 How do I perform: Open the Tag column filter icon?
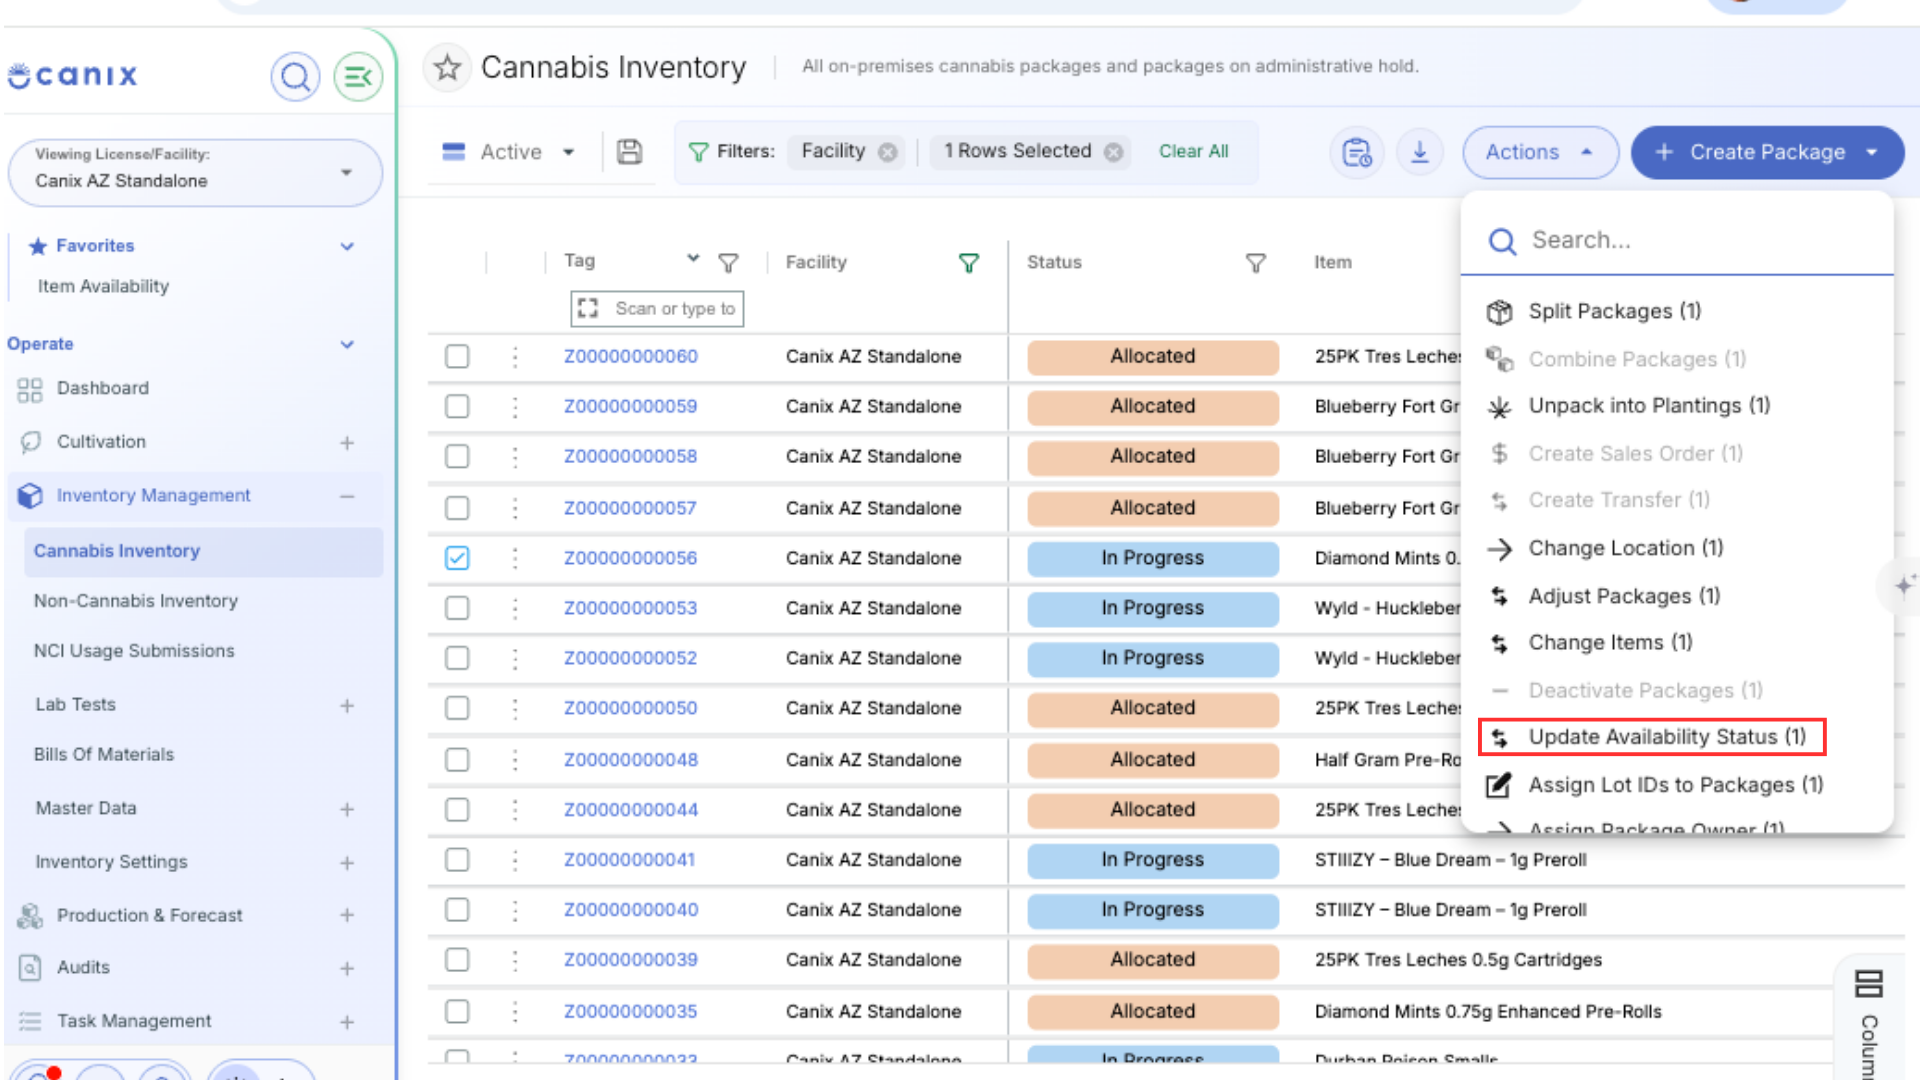[x=729, y=263]
